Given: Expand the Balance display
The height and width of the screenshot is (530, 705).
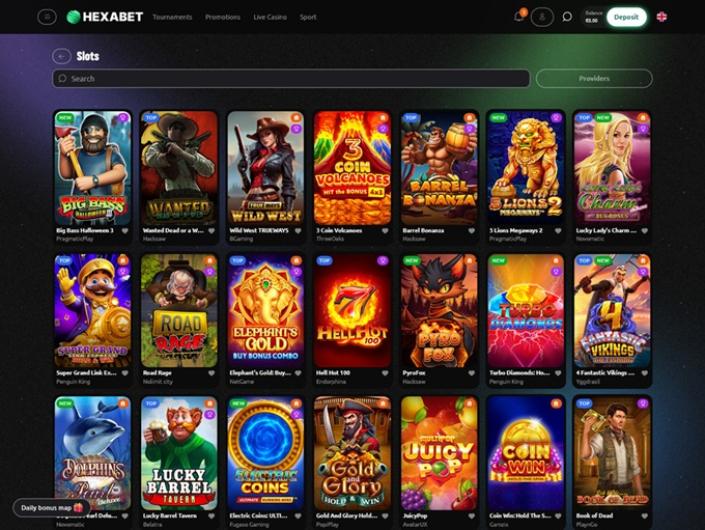Looking at the screenshot, I should (593, 17).
